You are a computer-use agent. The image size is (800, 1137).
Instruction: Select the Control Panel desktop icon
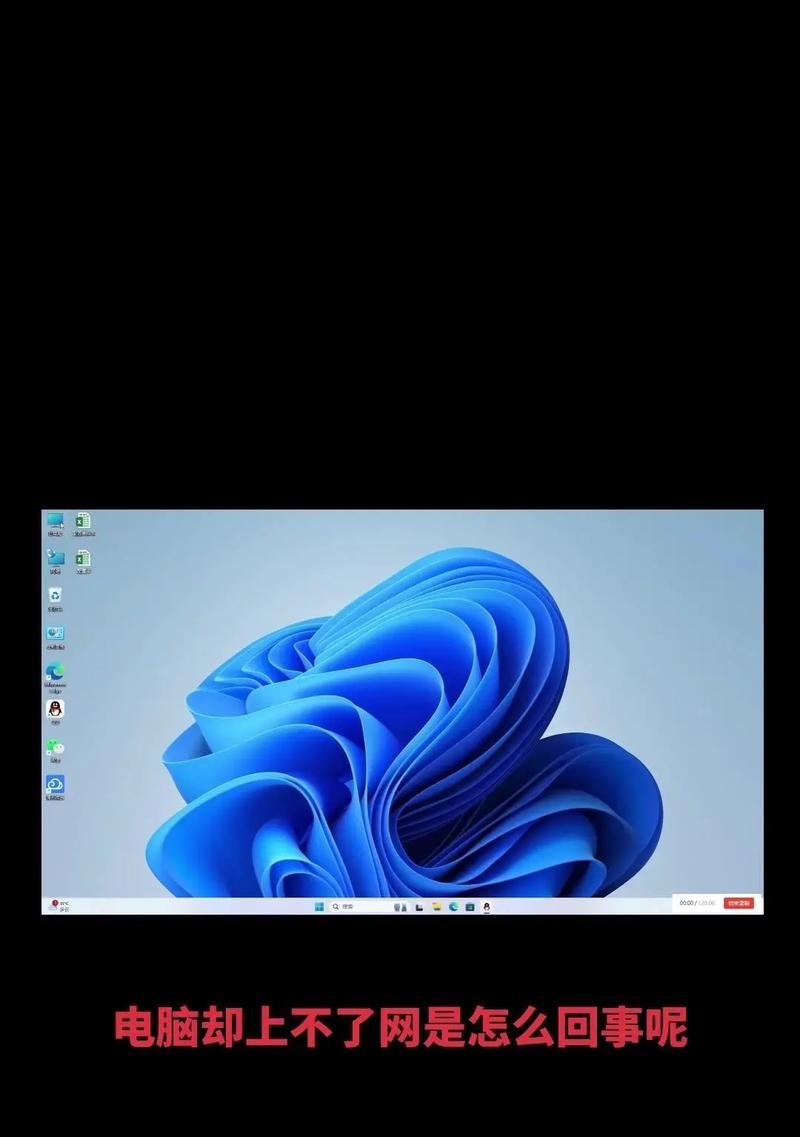click(55, 637)
